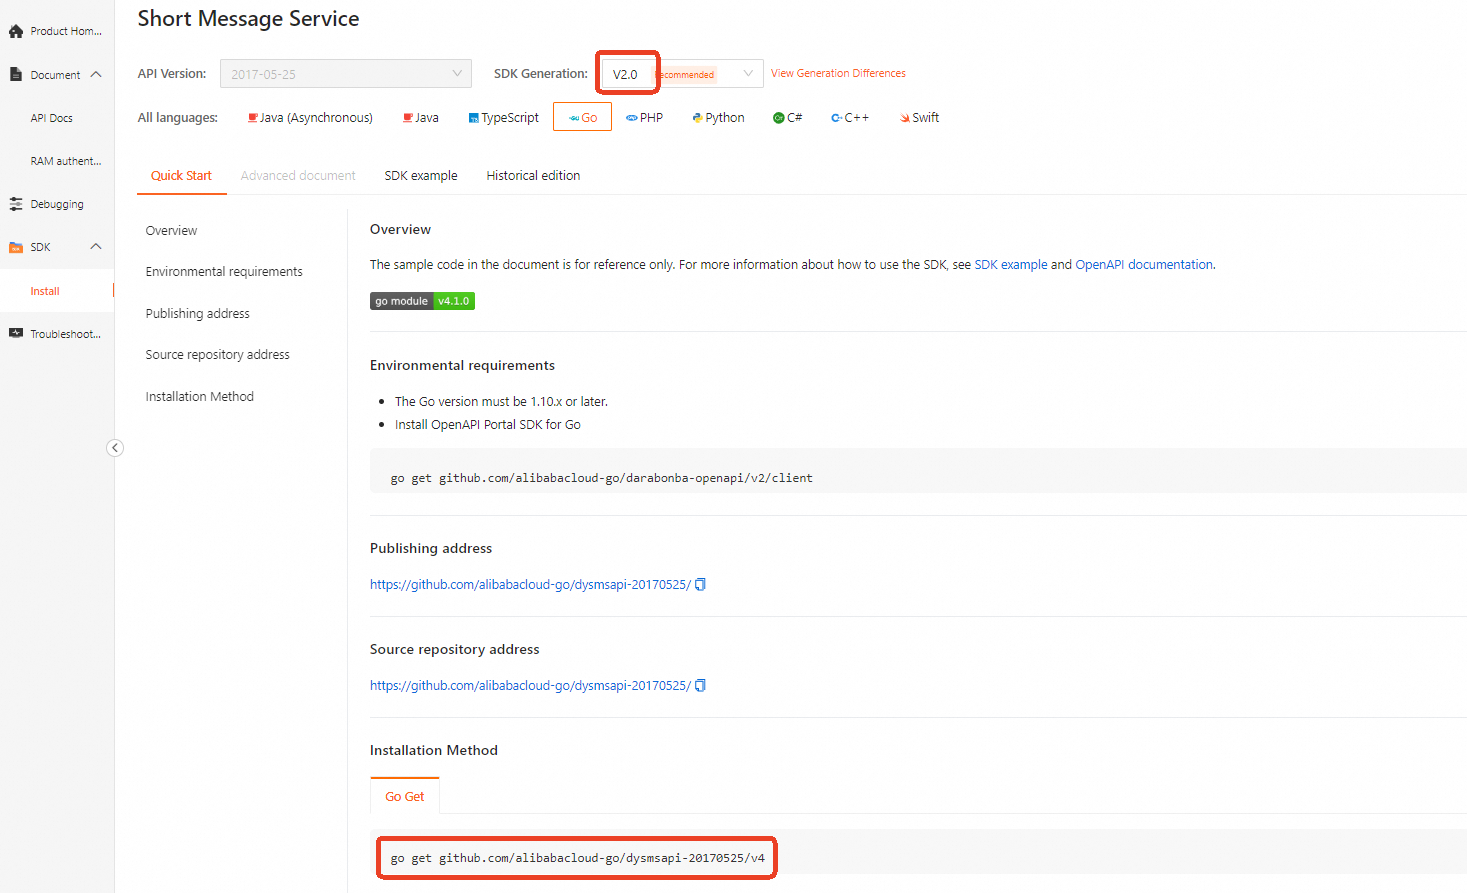Select the Python language option
Screen dimensions: 1467x893
[718, 117]
